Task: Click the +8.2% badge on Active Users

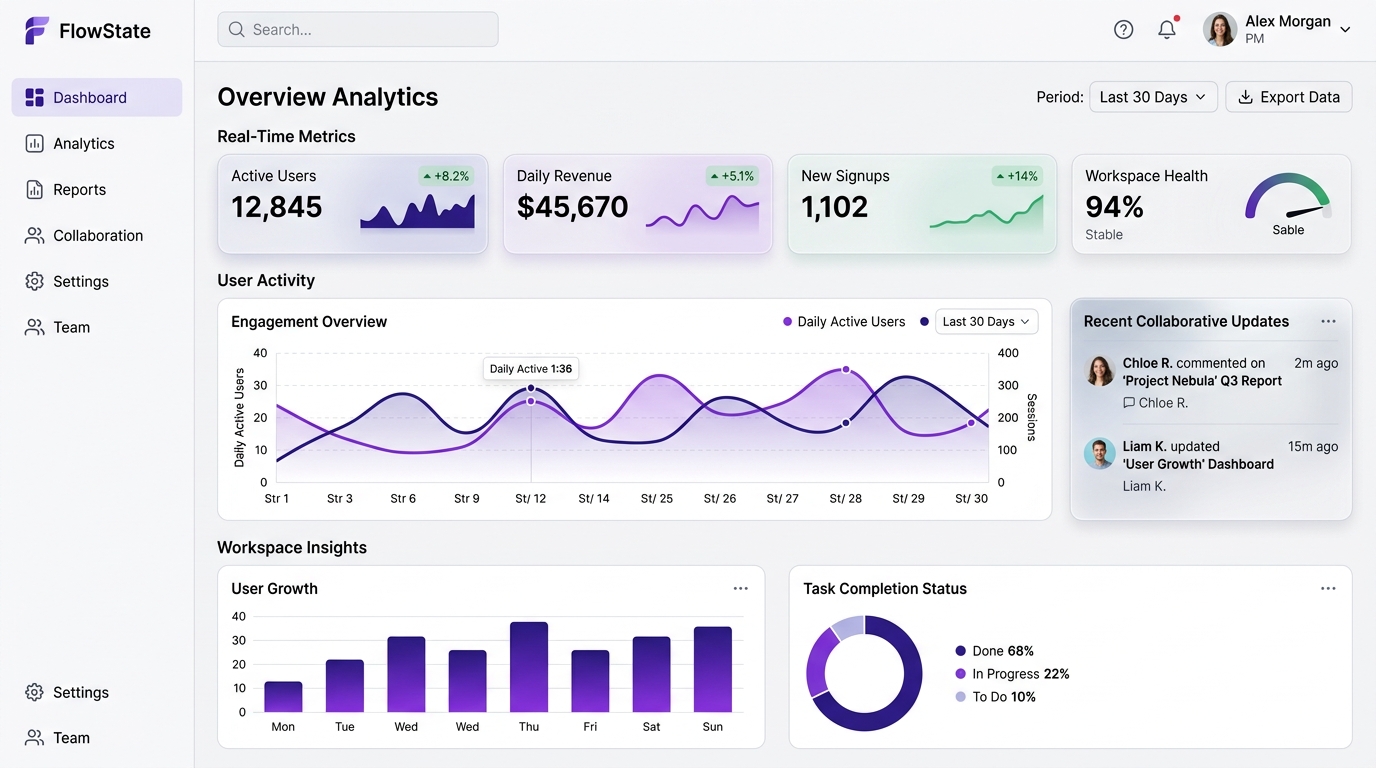Action: click(445, 176)
